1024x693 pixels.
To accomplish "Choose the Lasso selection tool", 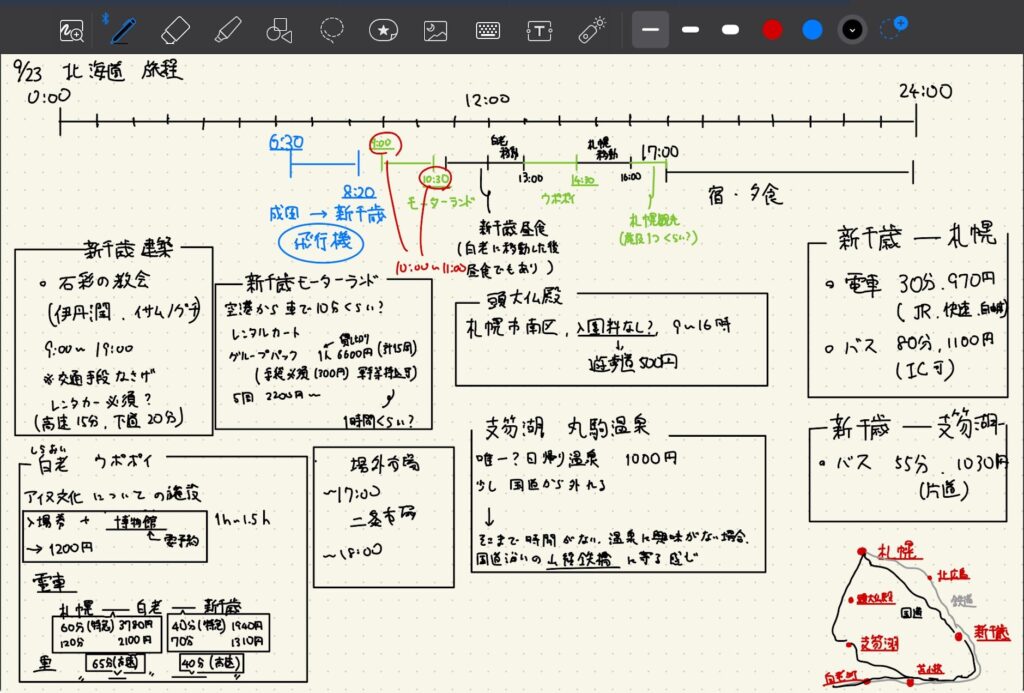I will tap(332, 30).
